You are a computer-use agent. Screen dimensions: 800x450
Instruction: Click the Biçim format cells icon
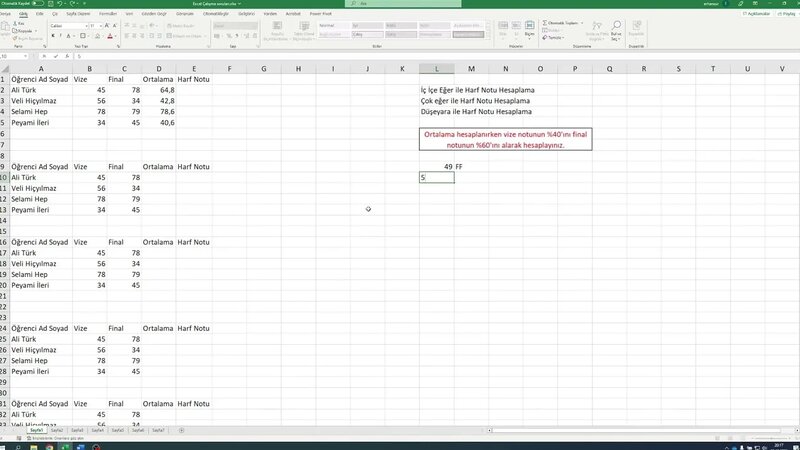click(x=530, y=28)
